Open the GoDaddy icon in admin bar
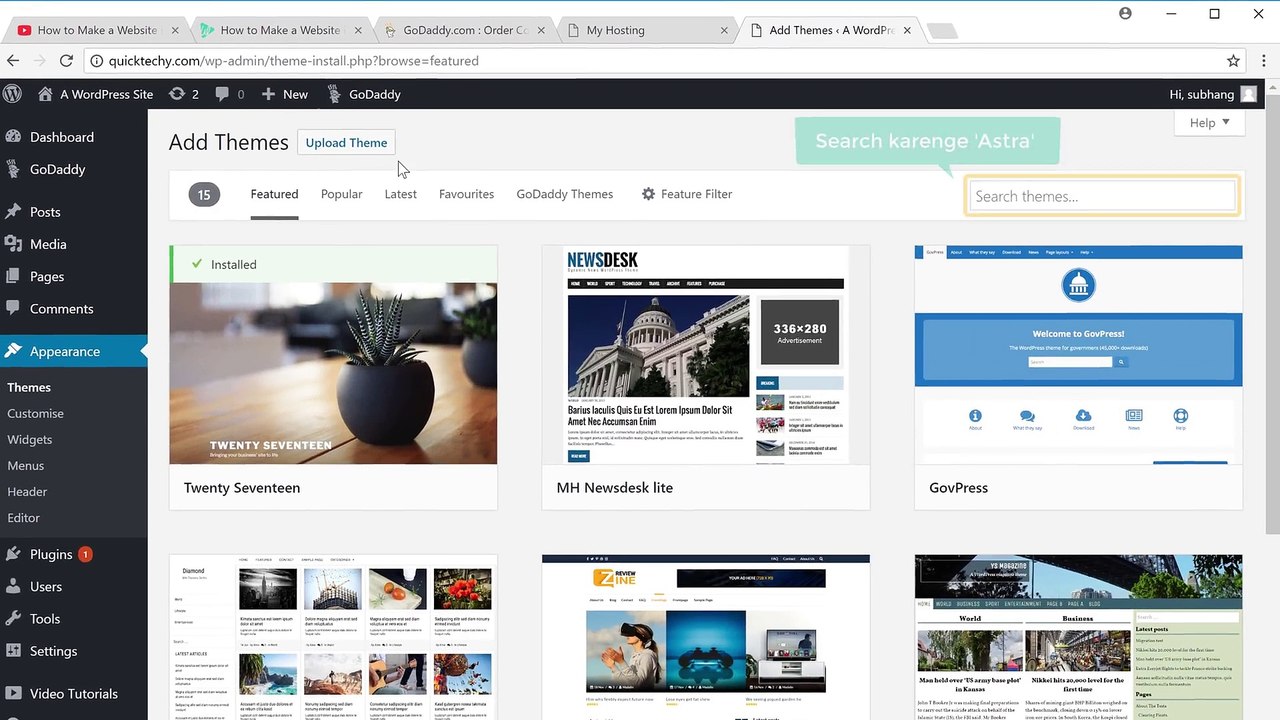Image resolution: width=1280 pixels, height=720 pixels. click(x=334, y=94)
